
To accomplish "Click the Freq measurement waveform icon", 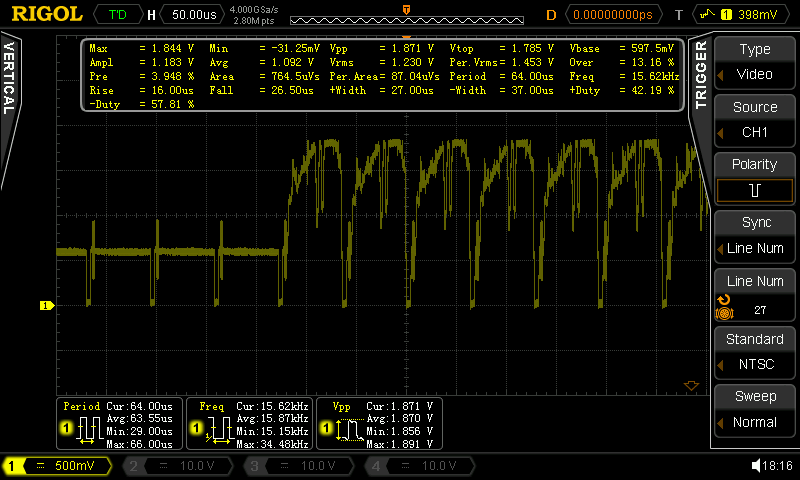I will (x=220, y=430).
